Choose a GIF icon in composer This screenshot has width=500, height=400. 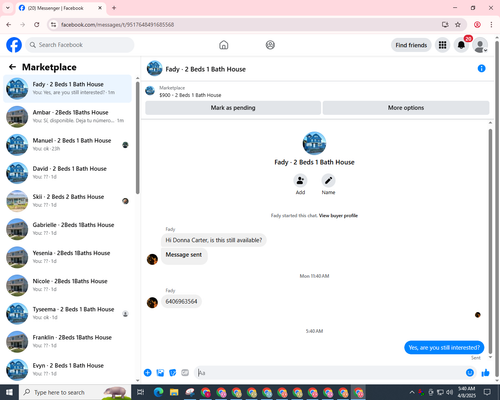pos(185,373)
